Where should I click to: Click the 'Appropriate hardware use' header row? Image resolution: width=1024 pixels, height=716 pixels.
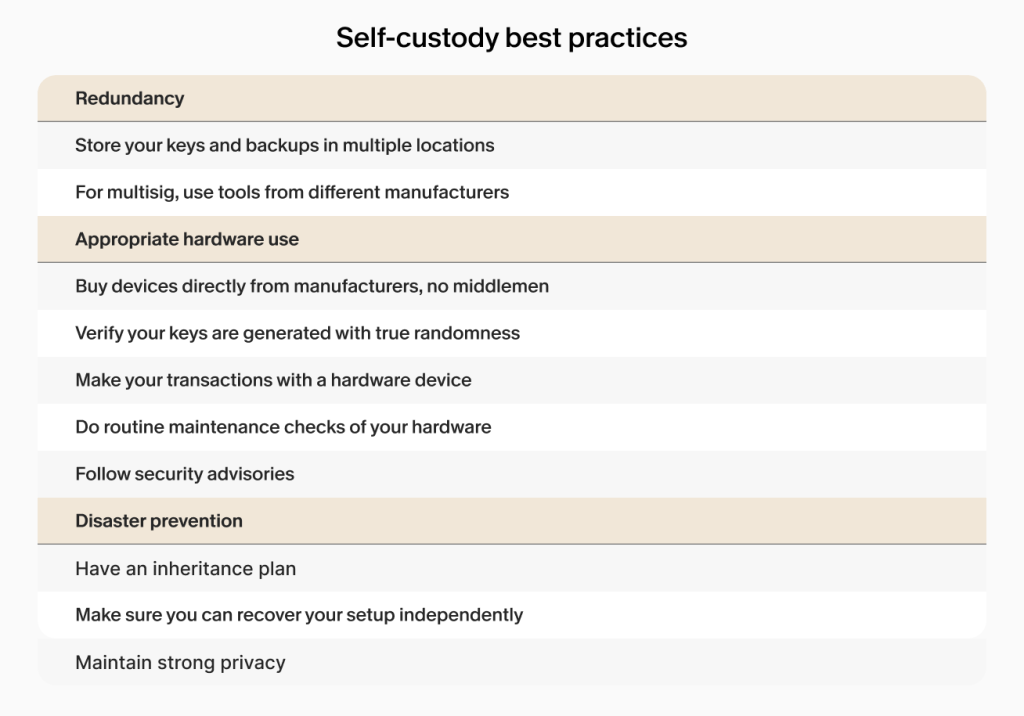coord(511,239)
